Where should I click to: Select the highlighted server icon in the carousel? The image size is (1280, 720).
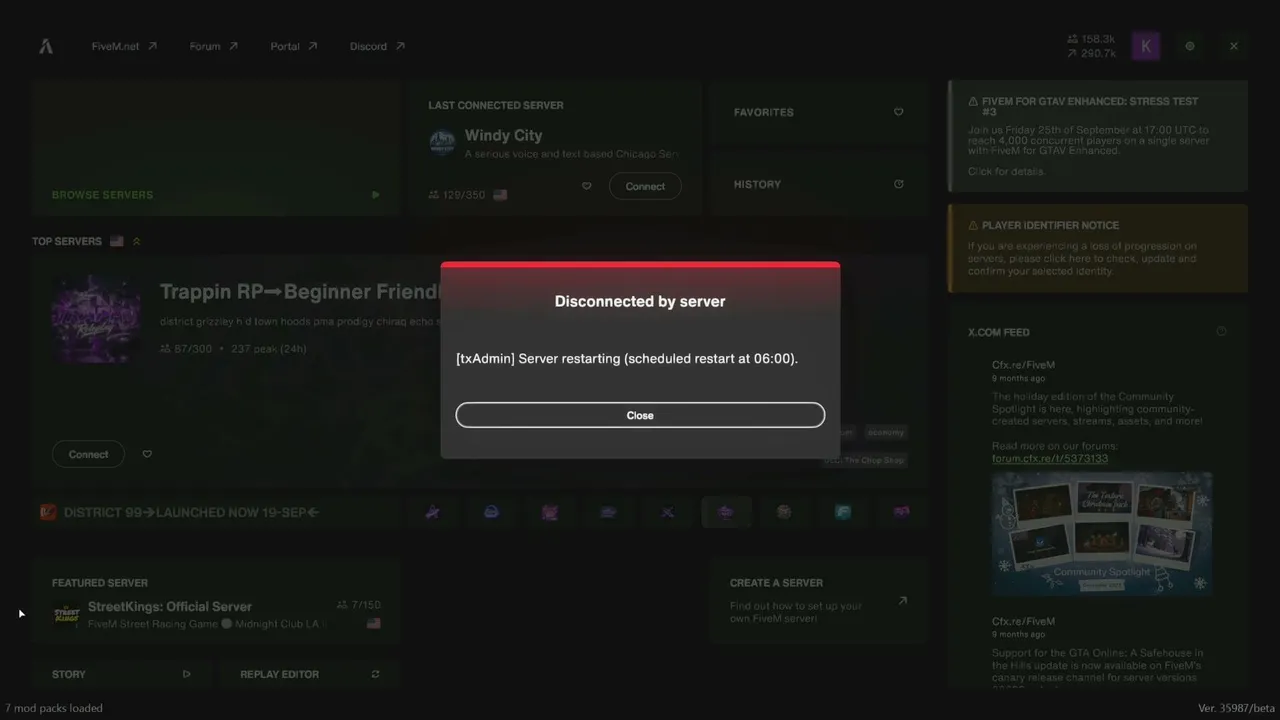[x=726, y=512]
